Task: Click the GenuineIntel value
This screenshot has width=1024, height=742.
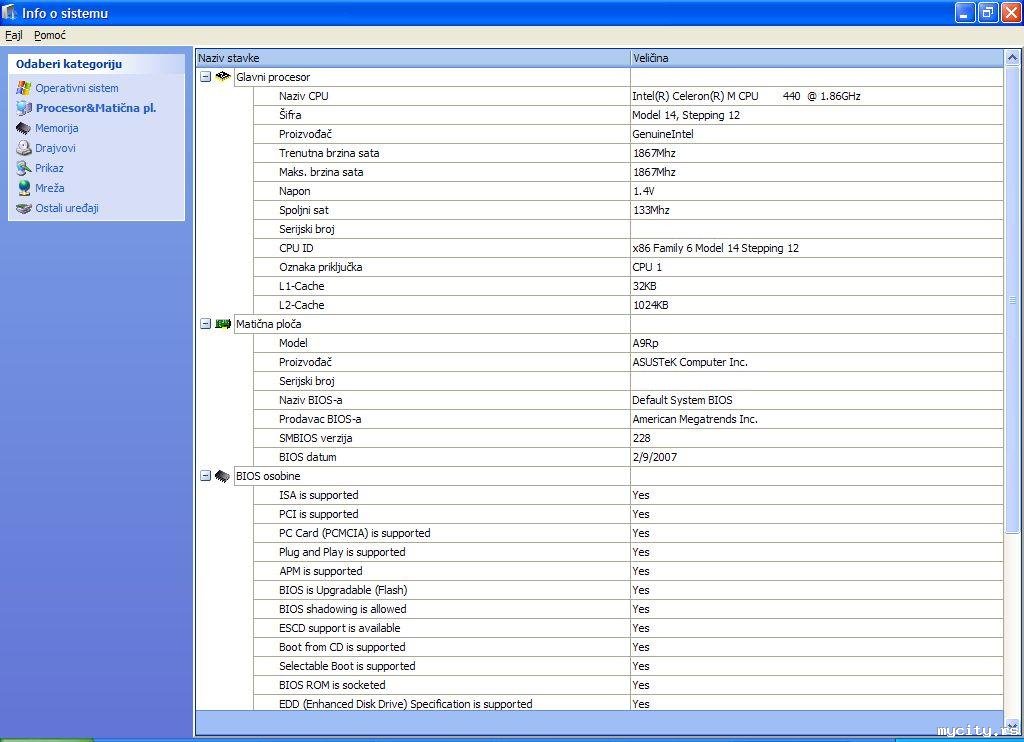Action: [x=663, y=134]
